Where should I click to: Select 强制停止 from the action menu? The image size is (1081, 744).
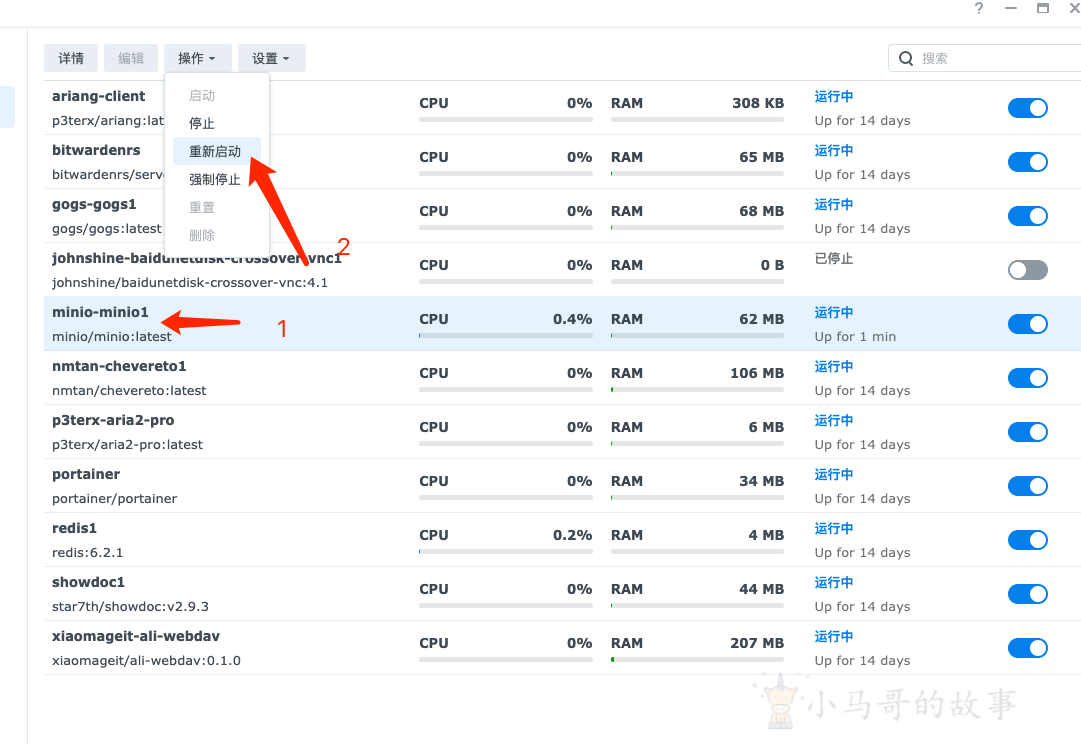pos(215,180)
